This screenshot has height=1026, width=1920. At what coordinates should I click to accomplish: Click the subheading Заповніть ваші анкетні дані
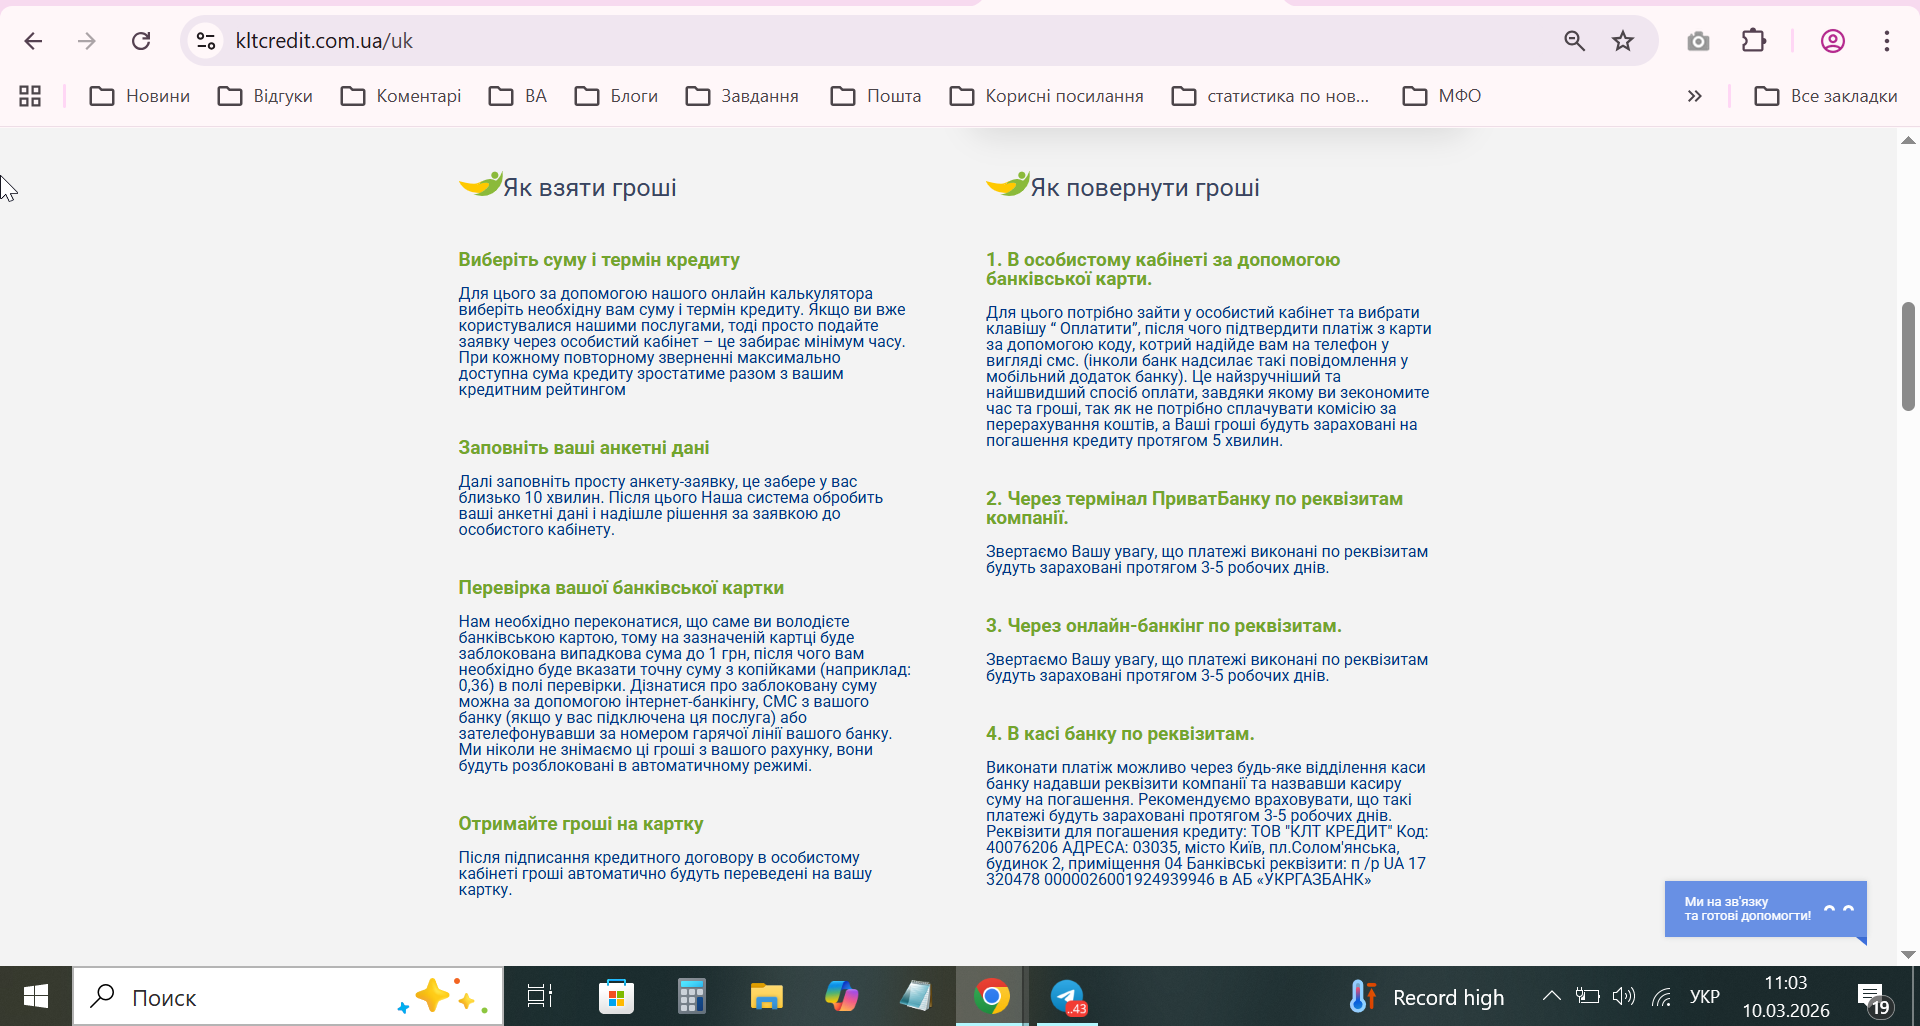tap(584, 448)
